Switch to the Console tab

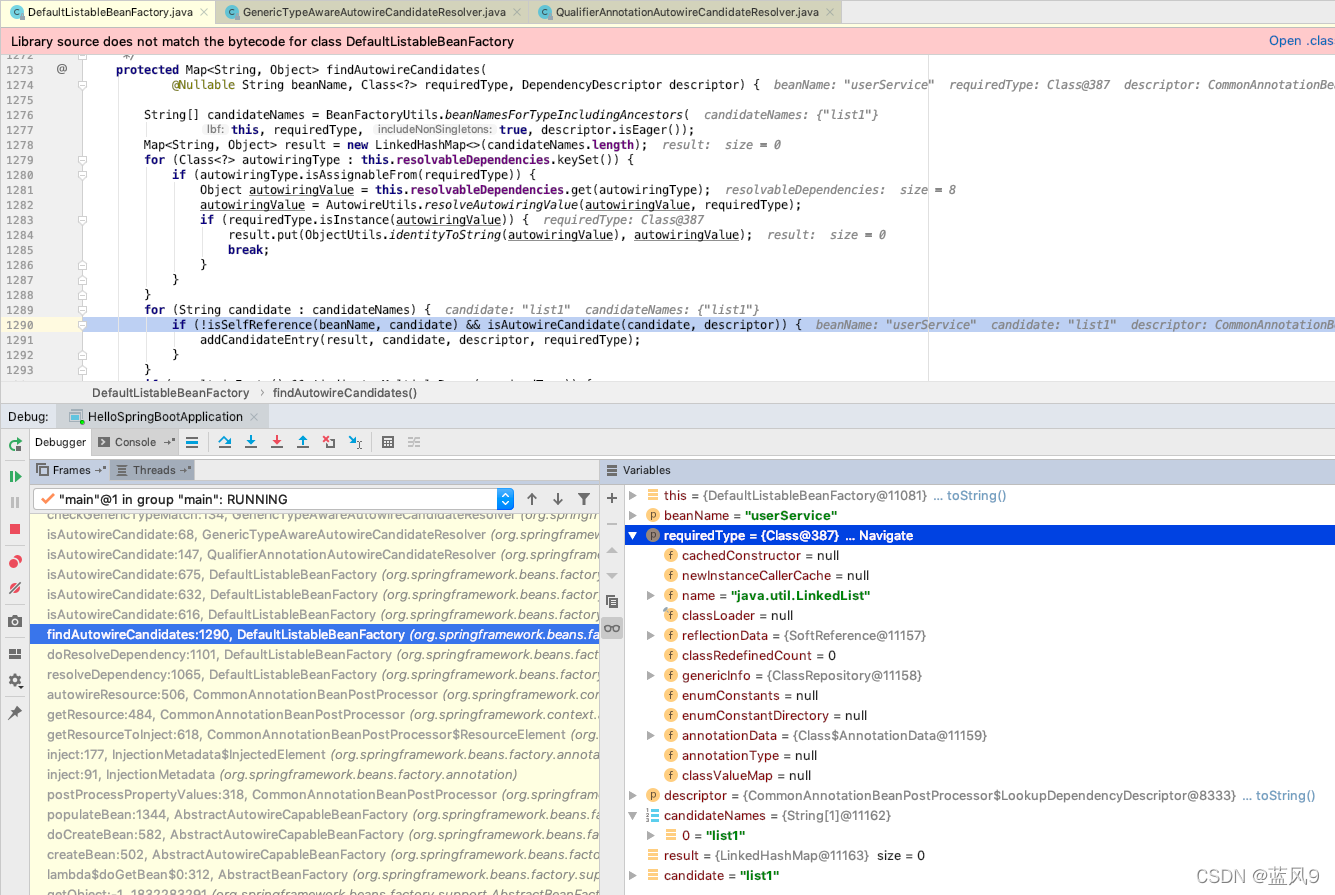pyautogui.click(x=133, y=441)
